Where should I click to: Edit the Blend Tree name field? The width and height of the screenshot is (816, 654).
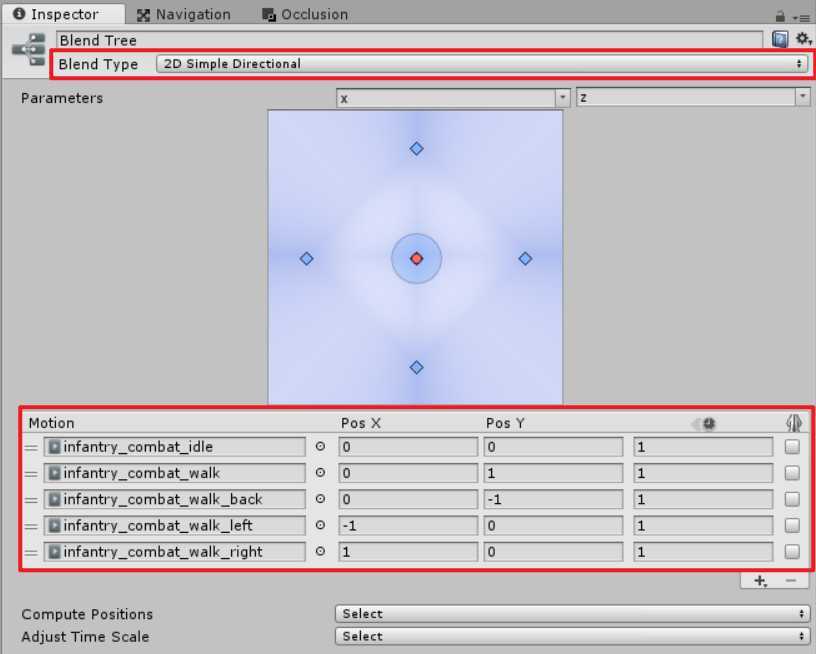(x=410, y=40)
